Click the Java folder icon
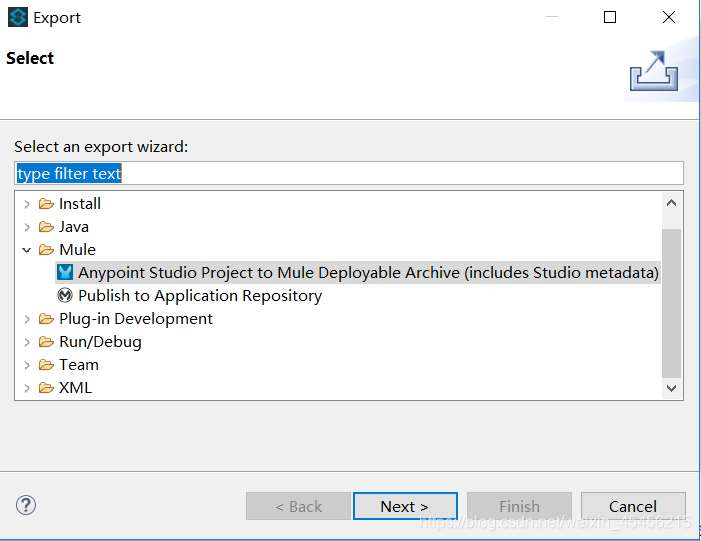701x541 pixels. [46, 227]
